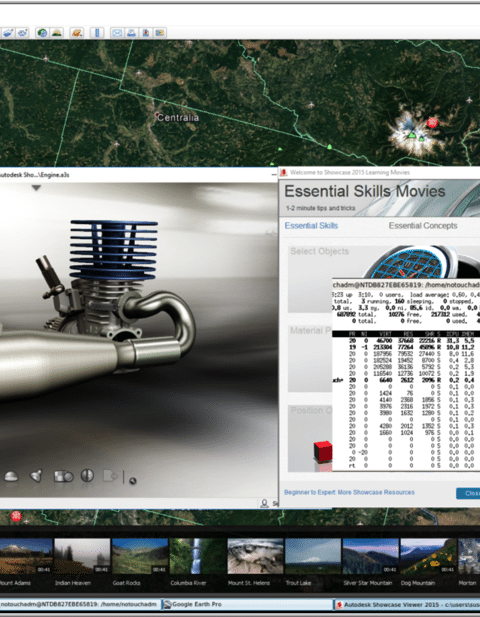Switch to Autodesk Showcase Viewer 2015 taskbar entry
This screenshot has width=480, height=617.
407,604
